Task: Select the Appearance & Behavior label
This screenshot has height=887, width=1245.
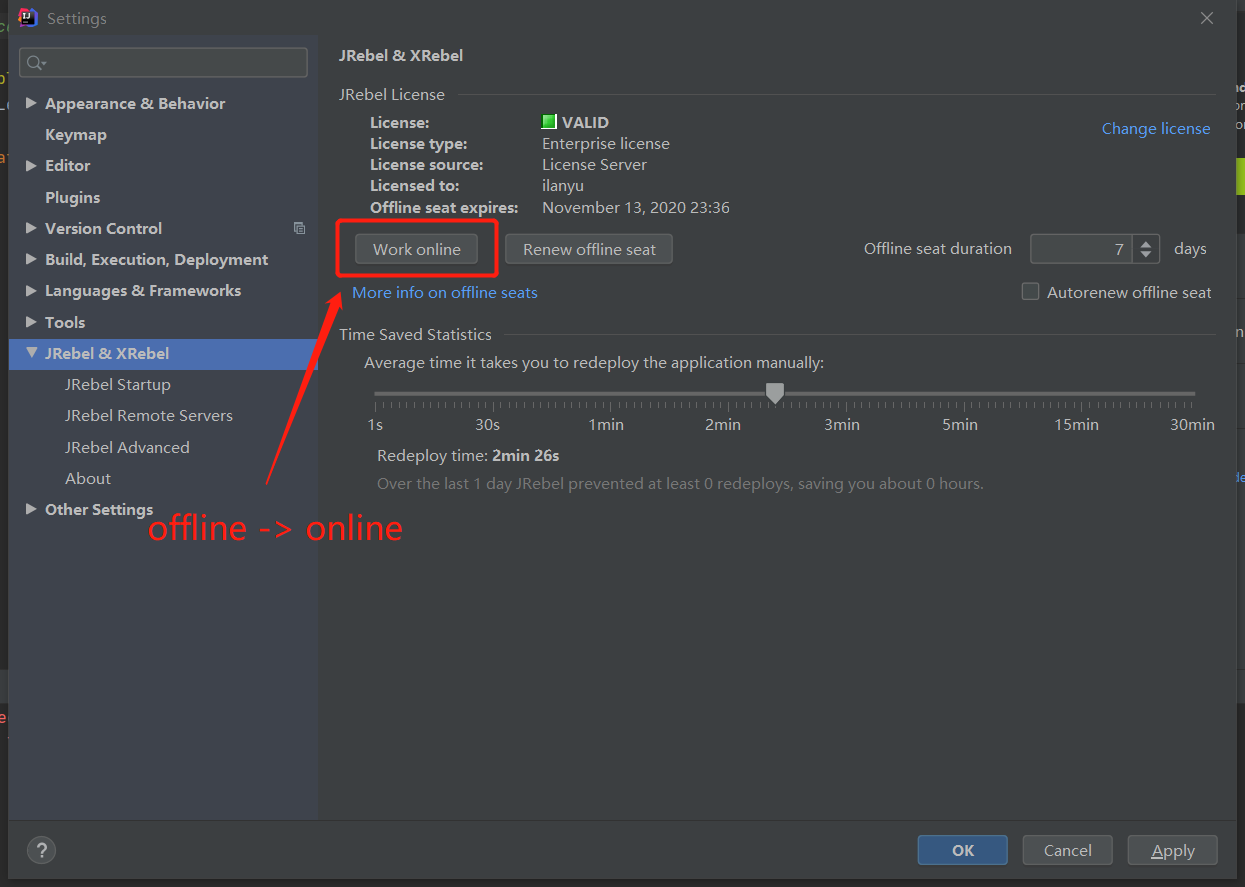Action: pos(135,103)
